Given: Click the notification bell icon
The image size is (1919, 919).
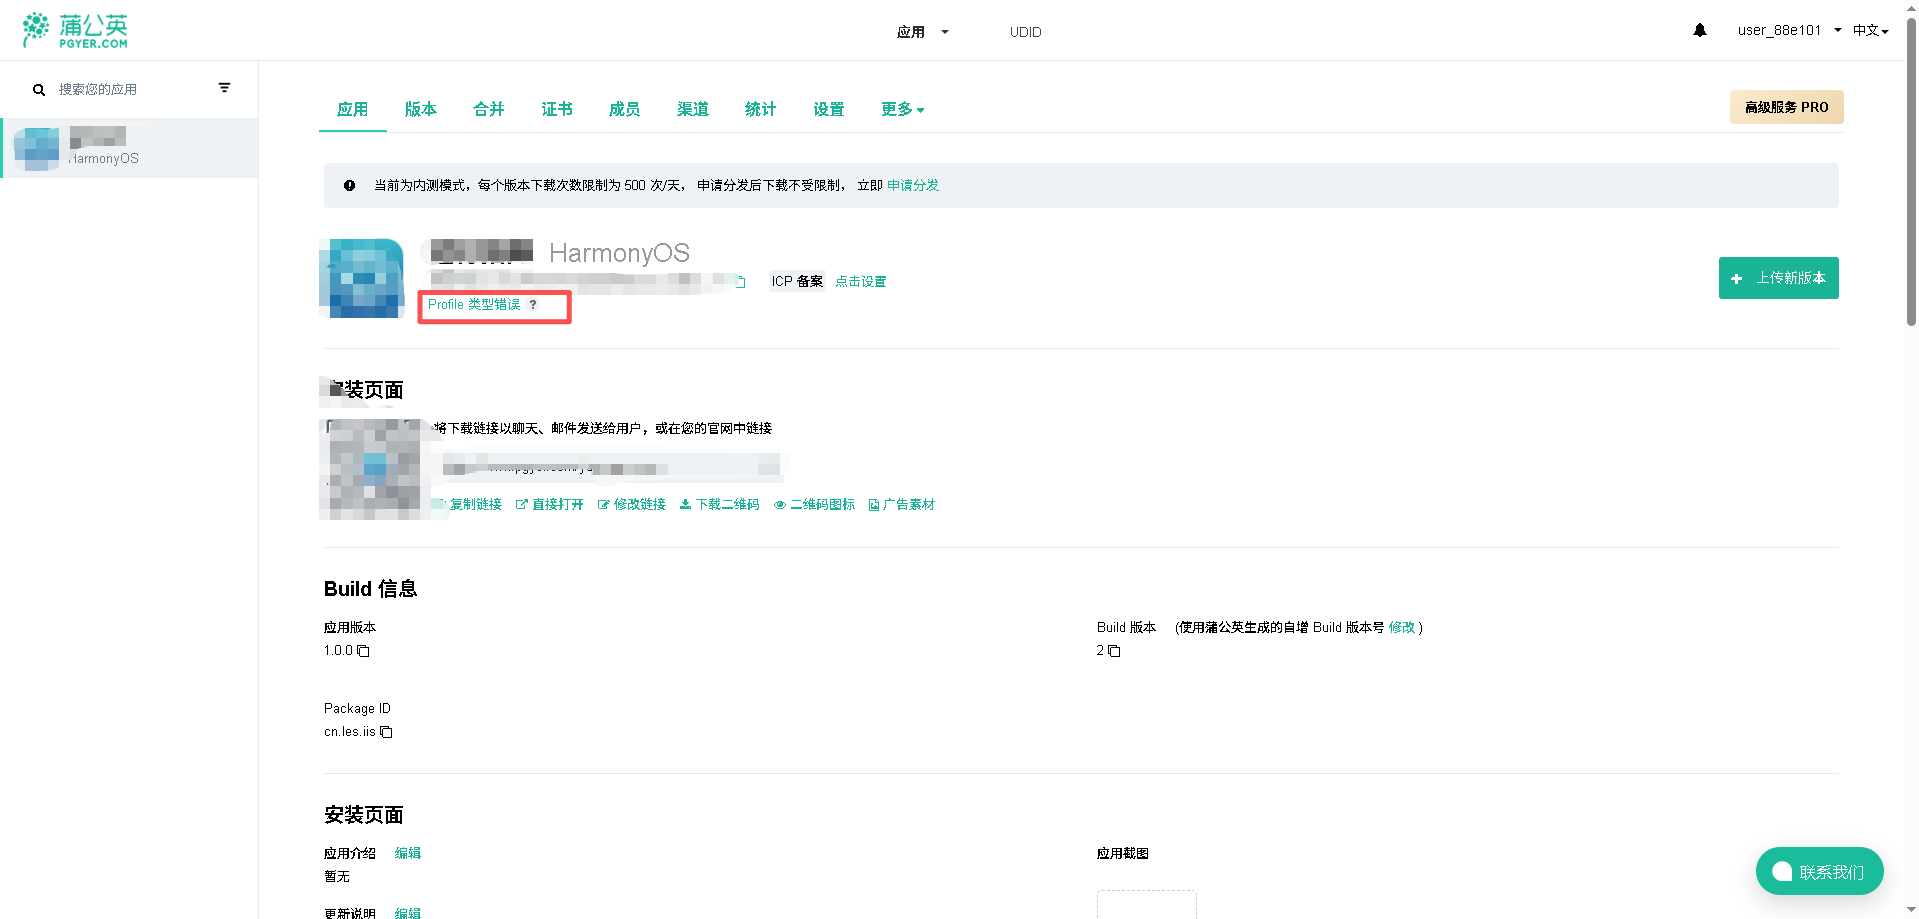Looking at the screenshot, I should [1699, 30].
